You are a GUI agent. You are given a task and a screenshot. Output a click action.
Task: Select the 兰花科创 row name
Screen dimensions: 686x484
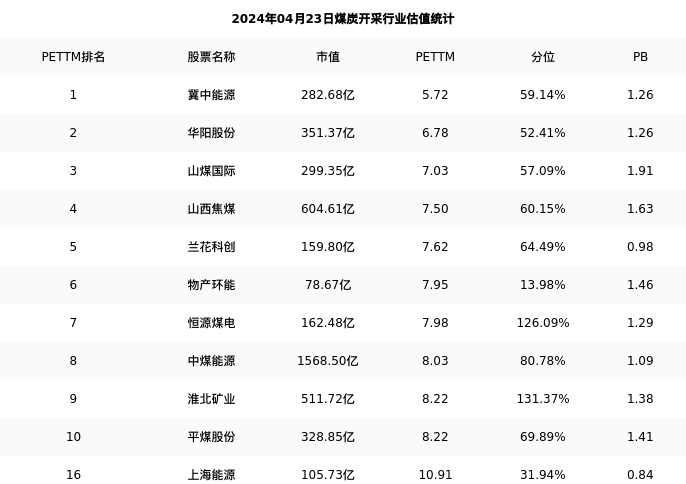click(211, 247)
